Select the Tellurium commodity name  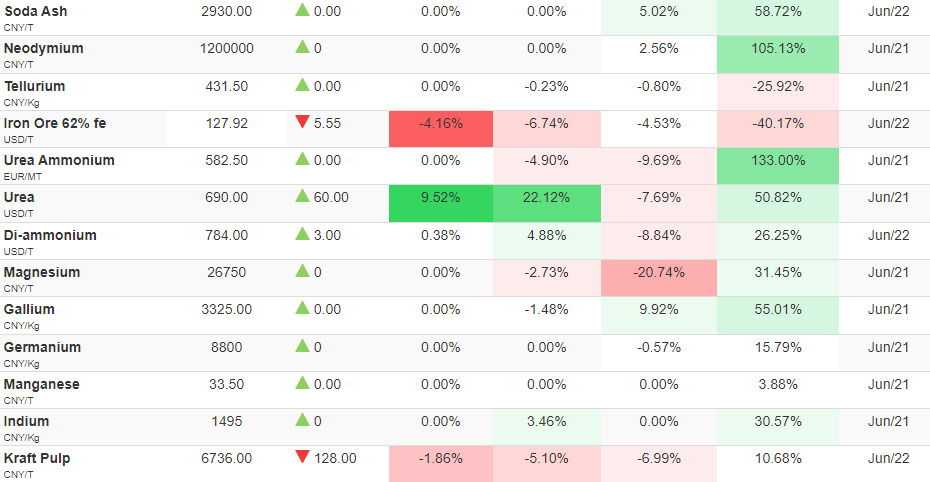click(x=34, y=87)
